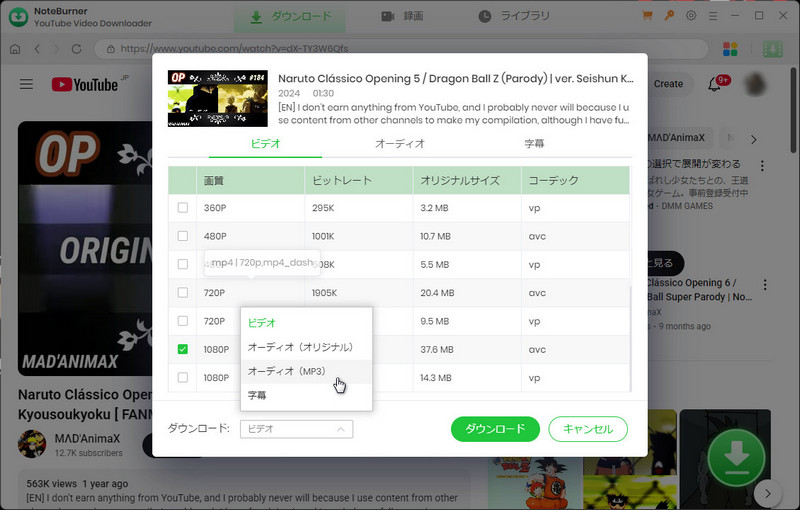
Task: Reload the page with refresh icon
Action: 77,49
